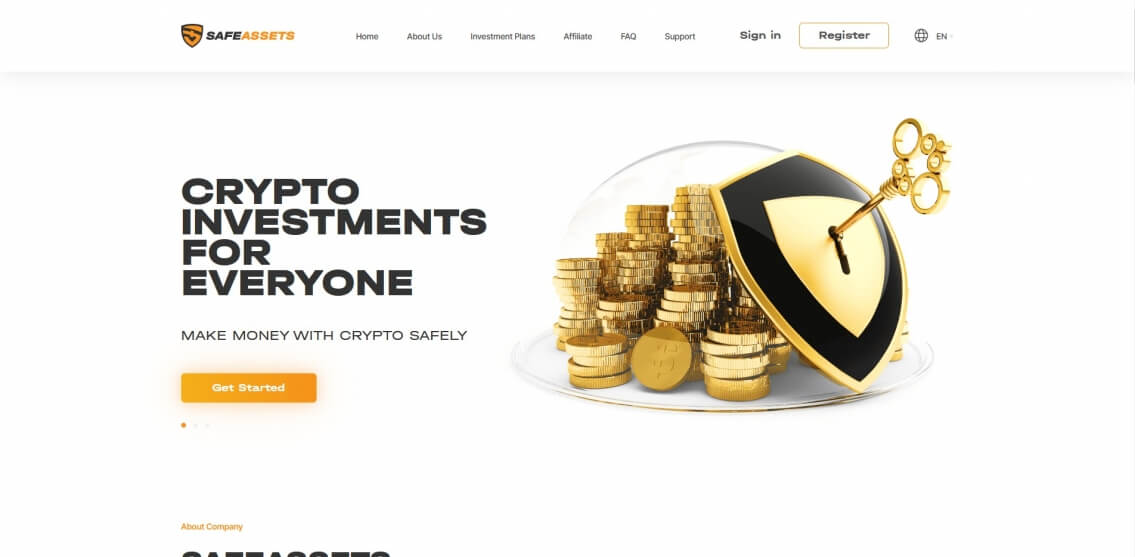The image size is (1135, 557).
Task: Expand language selector arrow next to EN
Action: tap(951, 36)
